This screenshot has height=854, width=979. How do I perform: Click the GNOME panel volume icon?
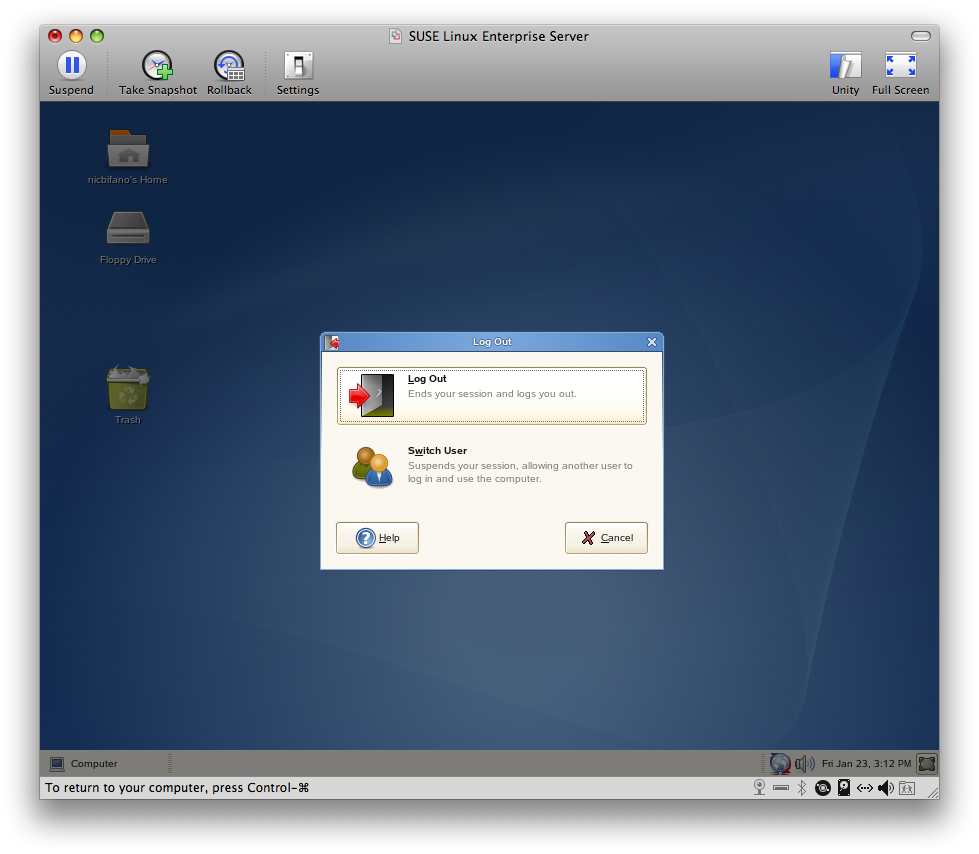(x=805, y=763)
